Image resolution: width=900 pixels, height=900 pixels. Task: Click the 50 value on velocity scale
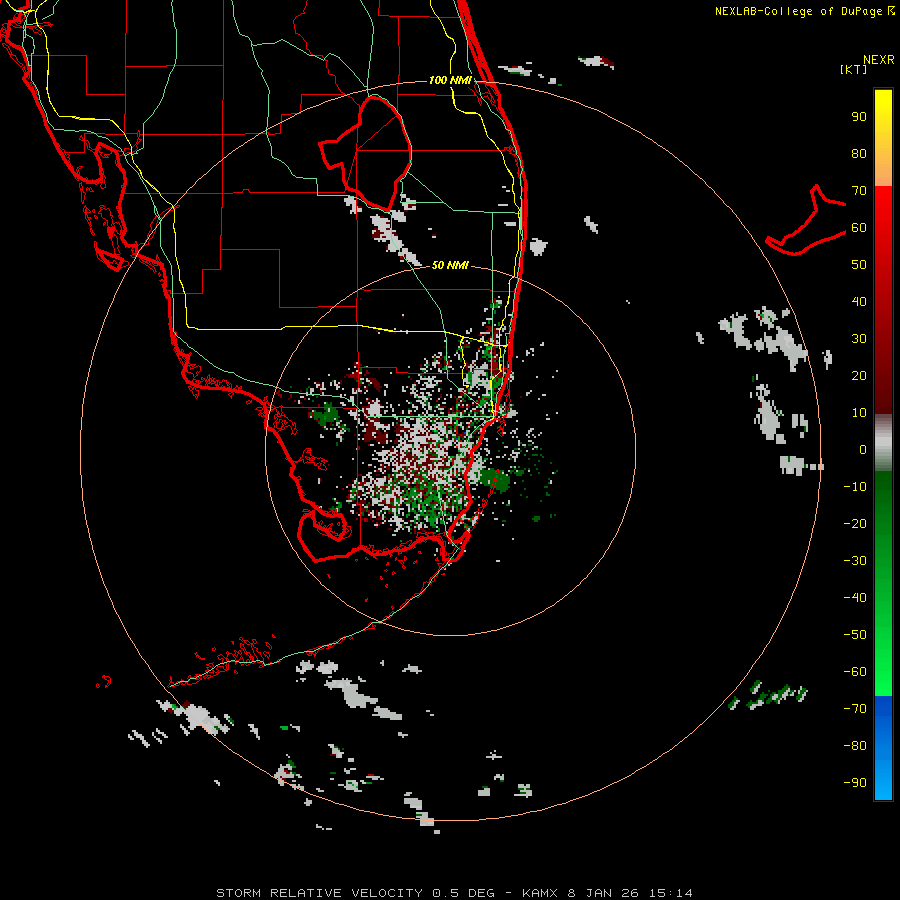coord(859,265)
